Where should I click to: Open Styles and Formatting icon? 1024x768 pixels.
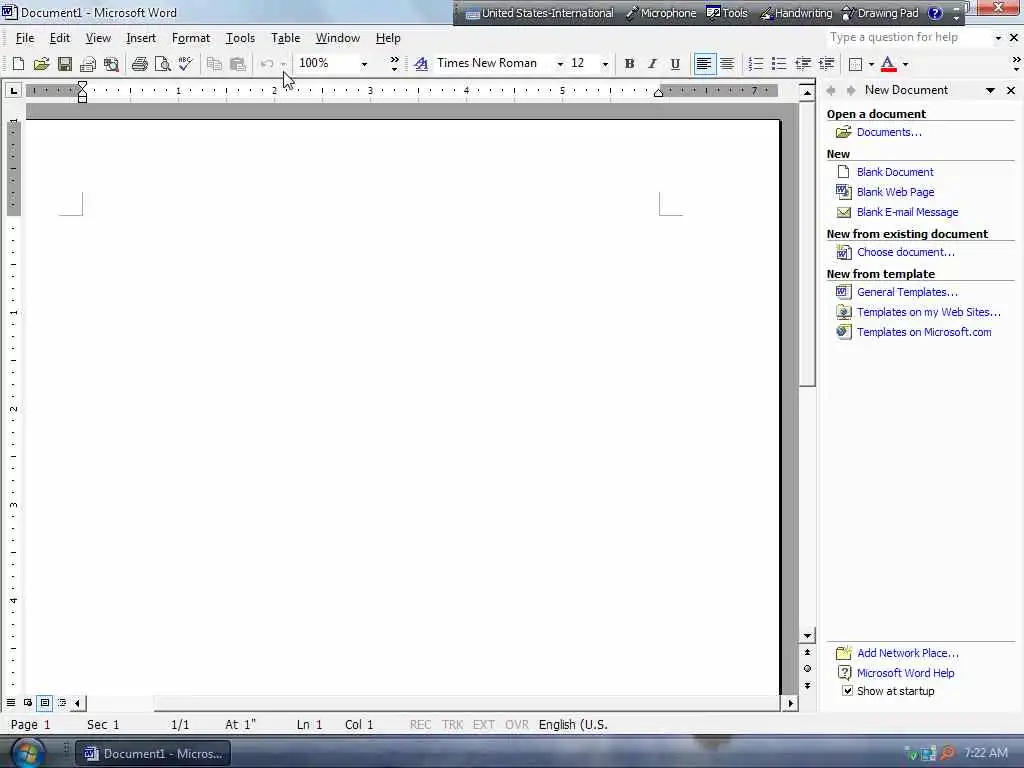421,64
